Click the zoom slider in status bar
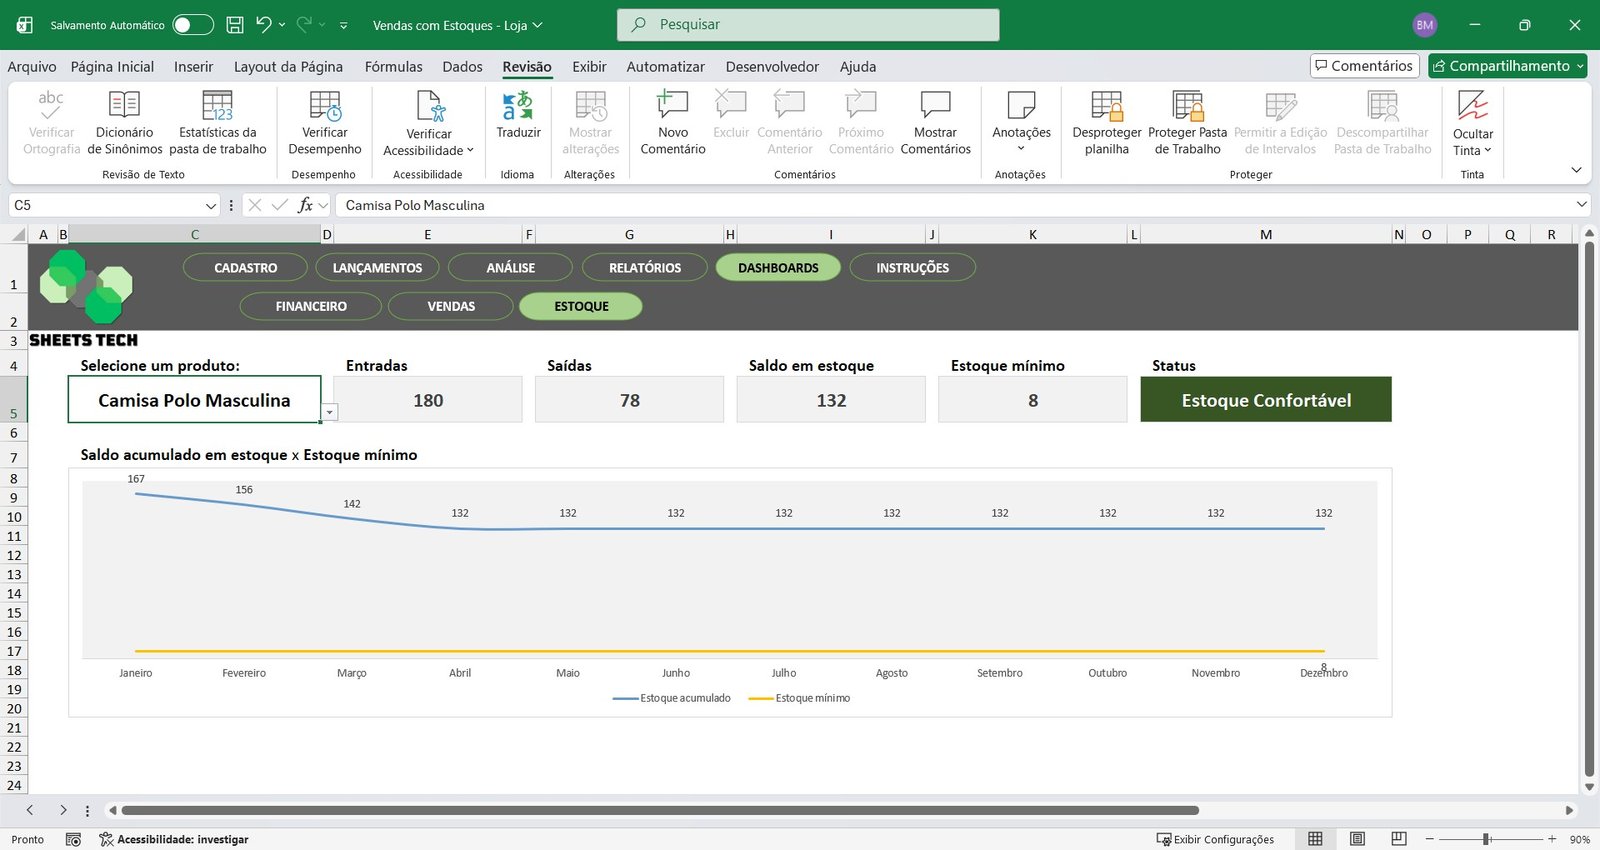 pos(1487,839)
